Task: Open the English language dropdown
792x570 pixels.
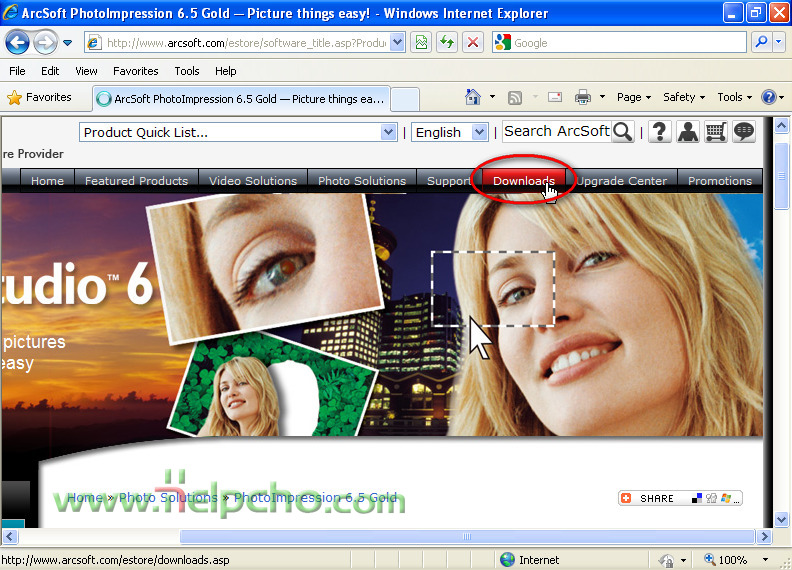Action: (x=449, y=132)
